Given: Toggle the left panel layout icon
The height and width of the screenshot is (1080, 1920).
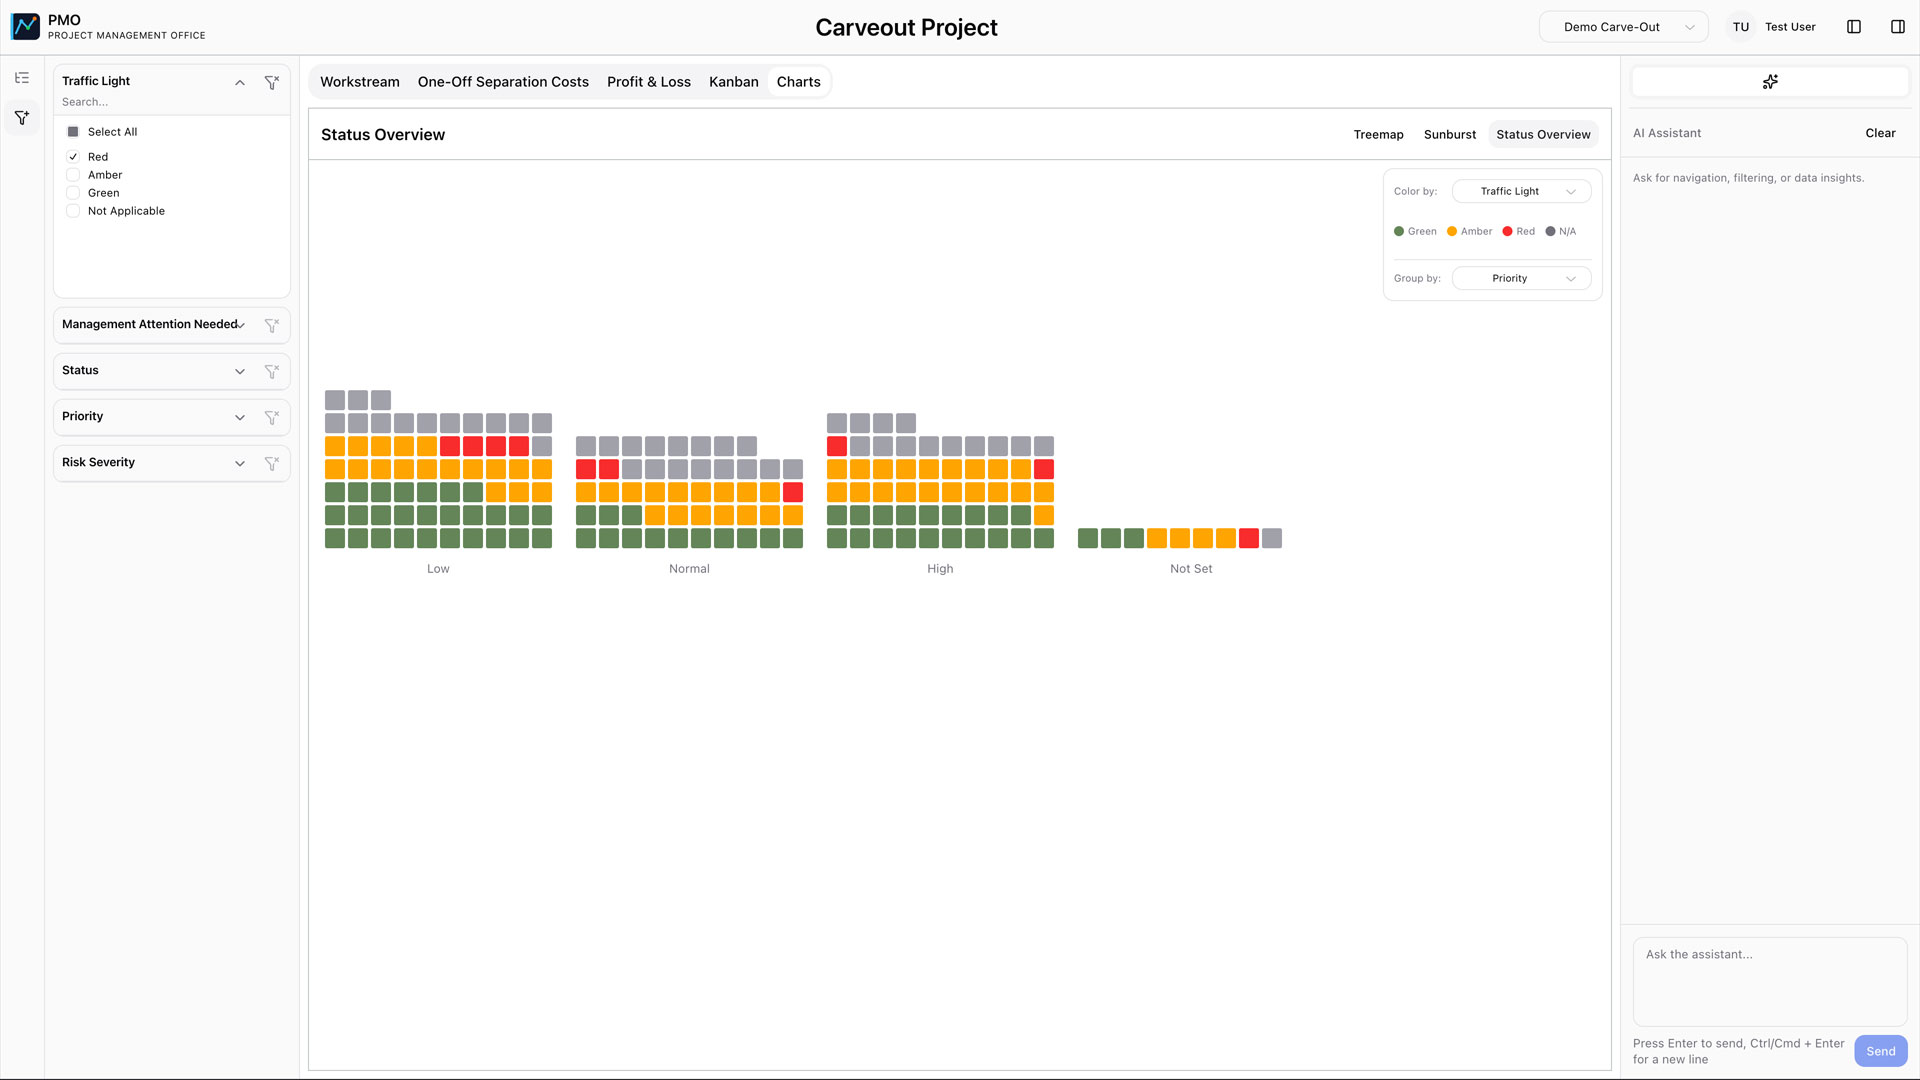Looking at the screenshot, I should (x=1854, y=26).
